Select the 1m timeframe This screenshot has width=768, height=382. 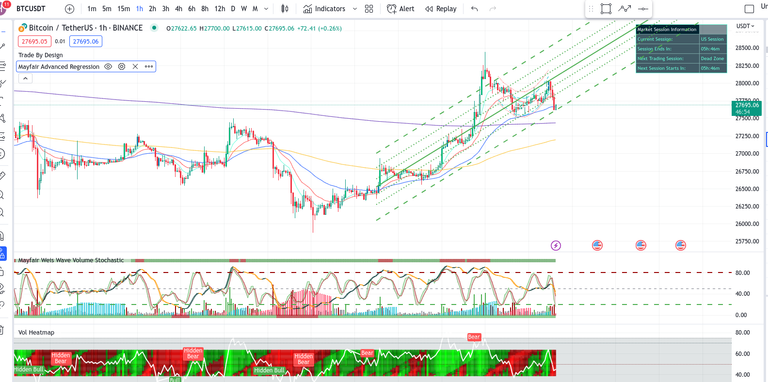coord(92,9)
